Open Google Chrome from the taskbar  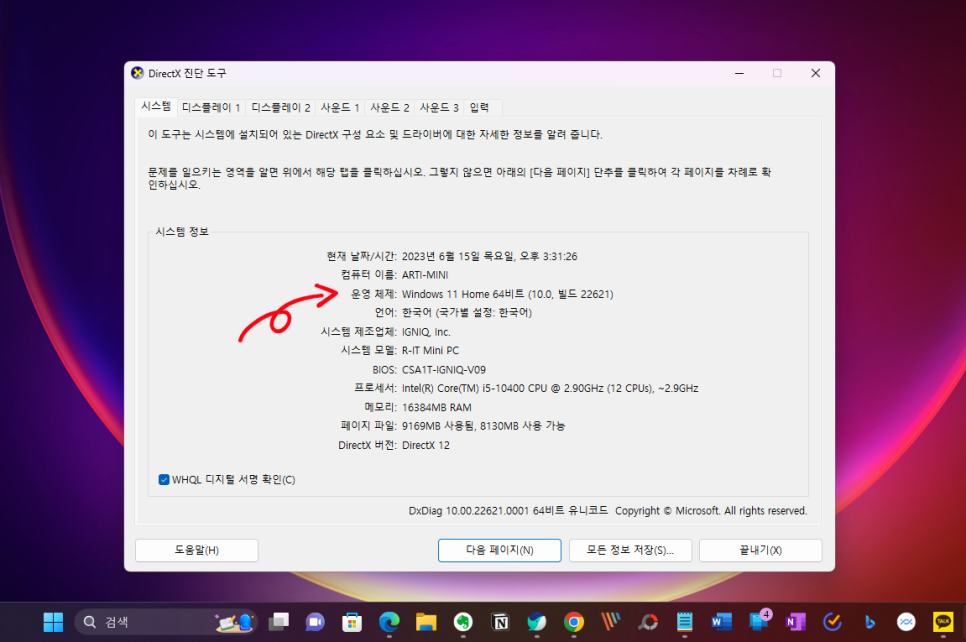pos(574,622)
